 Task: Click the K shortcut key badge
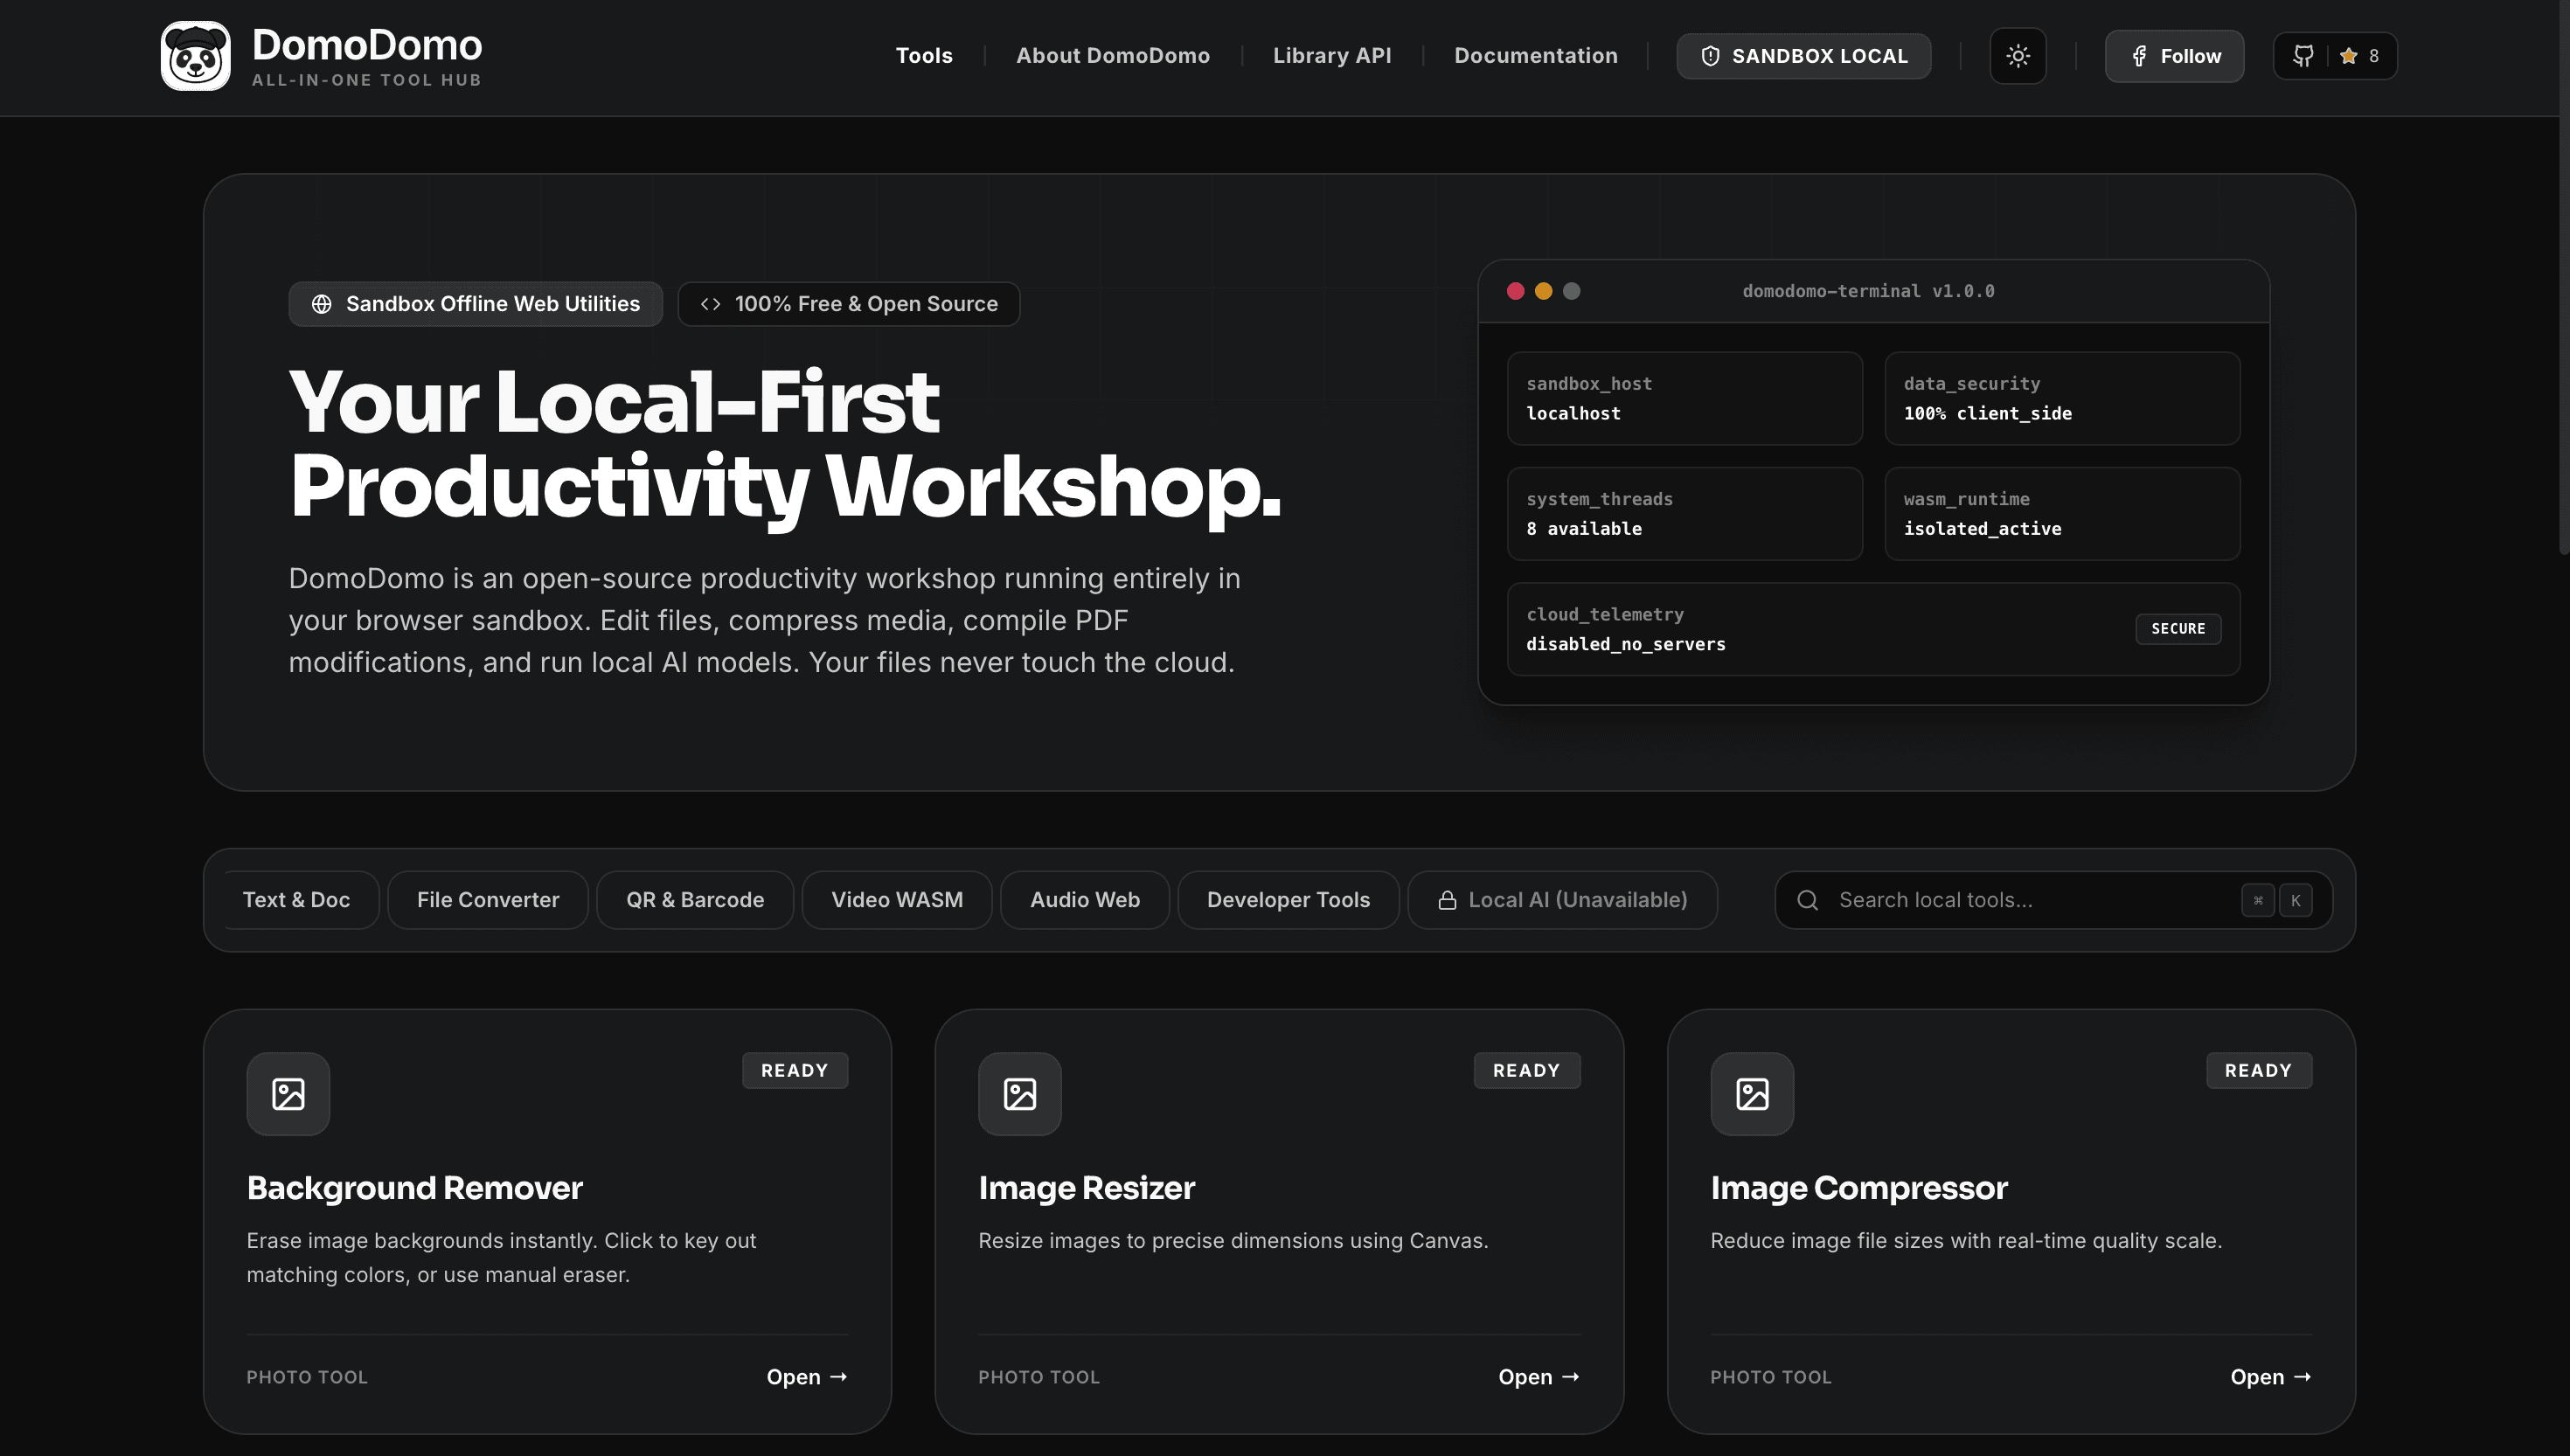coord(2295,900)
